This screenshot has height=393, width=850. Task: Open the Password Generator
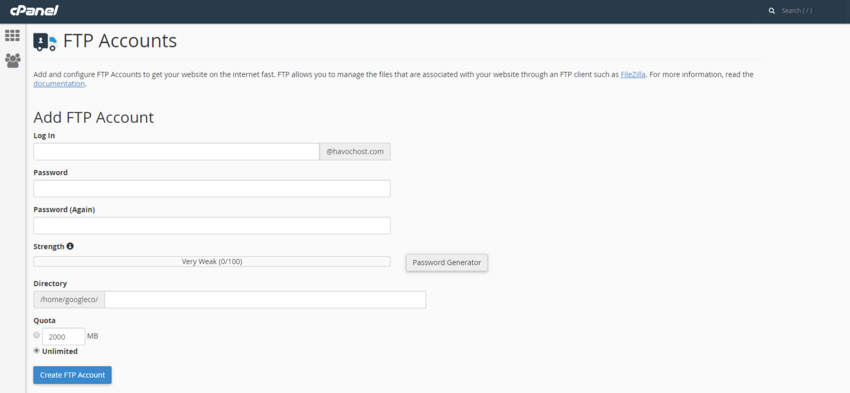pyautogui.click(x=447, y=262)
